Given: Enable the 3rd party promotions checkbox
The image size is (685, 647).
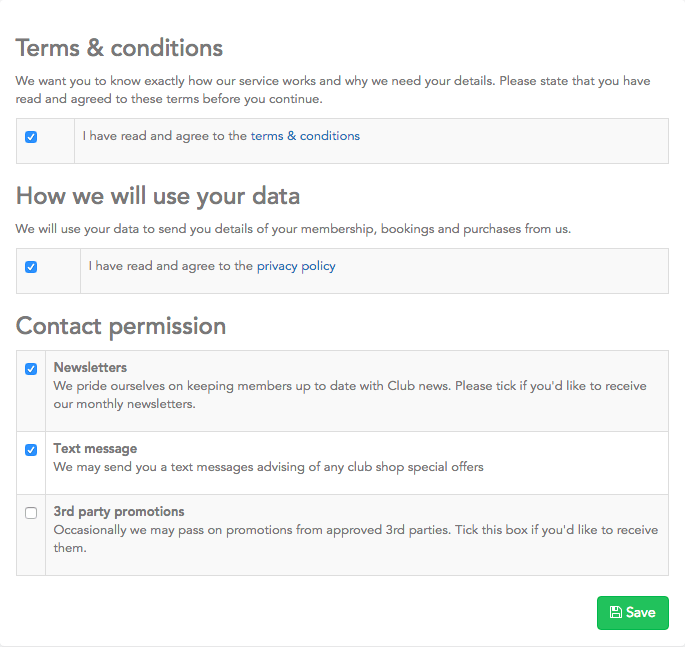Looking at the screenshot, I should pos(31,513).
